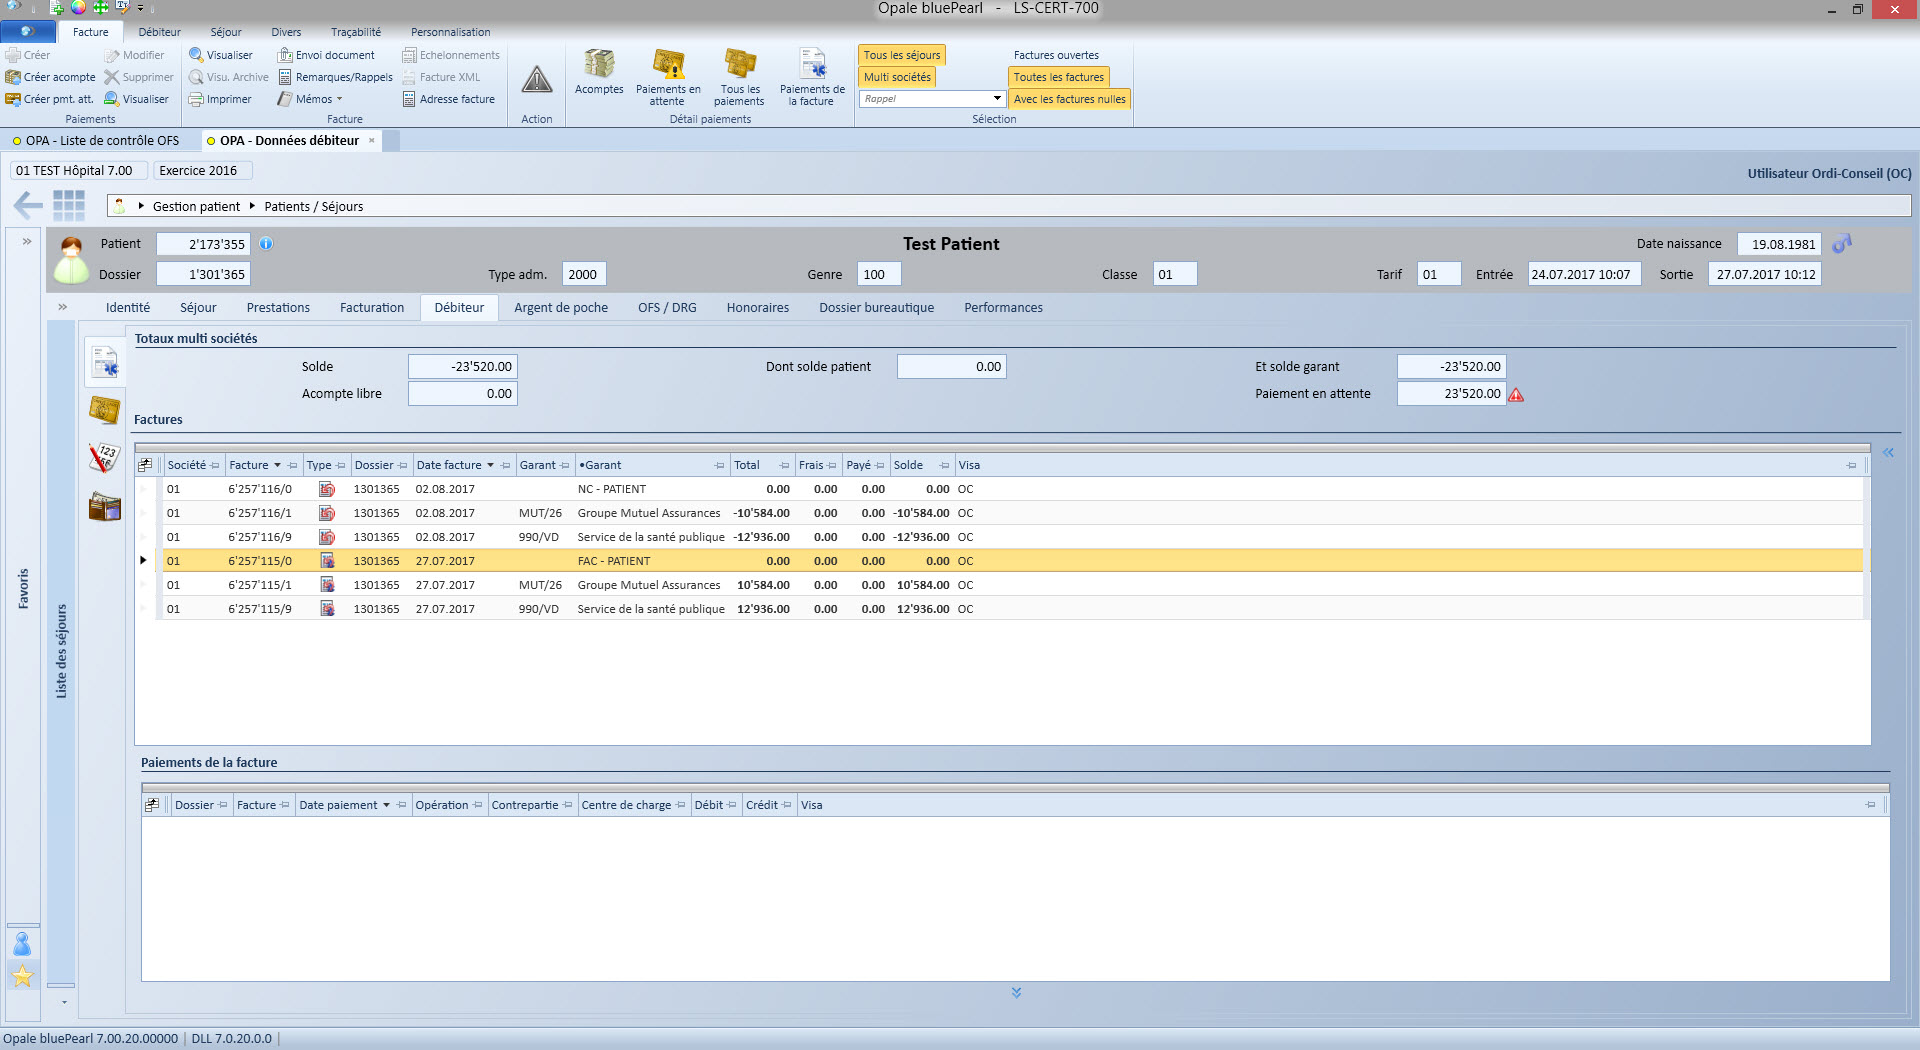
Task: Open the payments grid column chooser
Action: click(152, 805)
